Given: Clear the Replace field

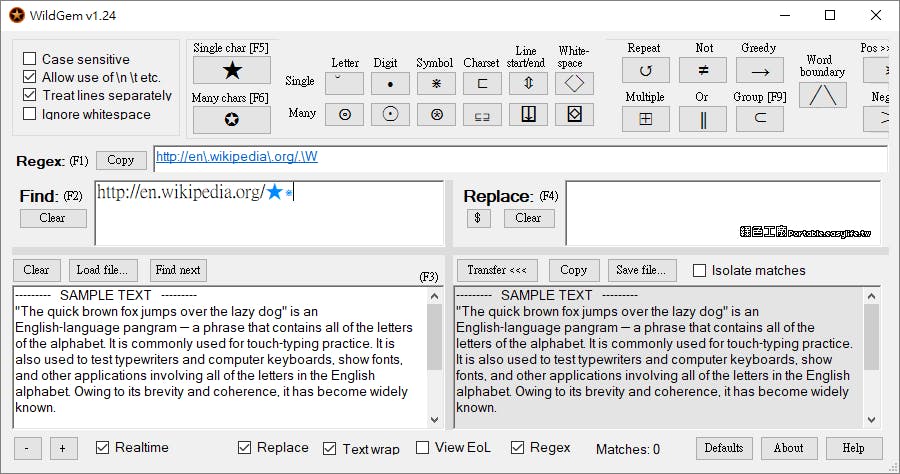Looking at the screenshot, I should (x=529, y=218).
